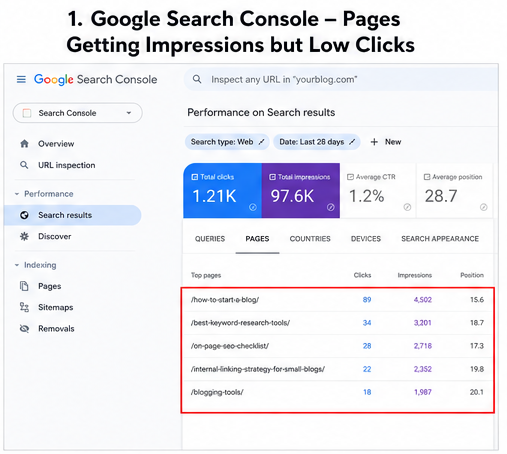This screenshot has height=454, width=507.
Task: Open the /on-page-seo-checklist/ page row
Action: [x=337, y=346]
